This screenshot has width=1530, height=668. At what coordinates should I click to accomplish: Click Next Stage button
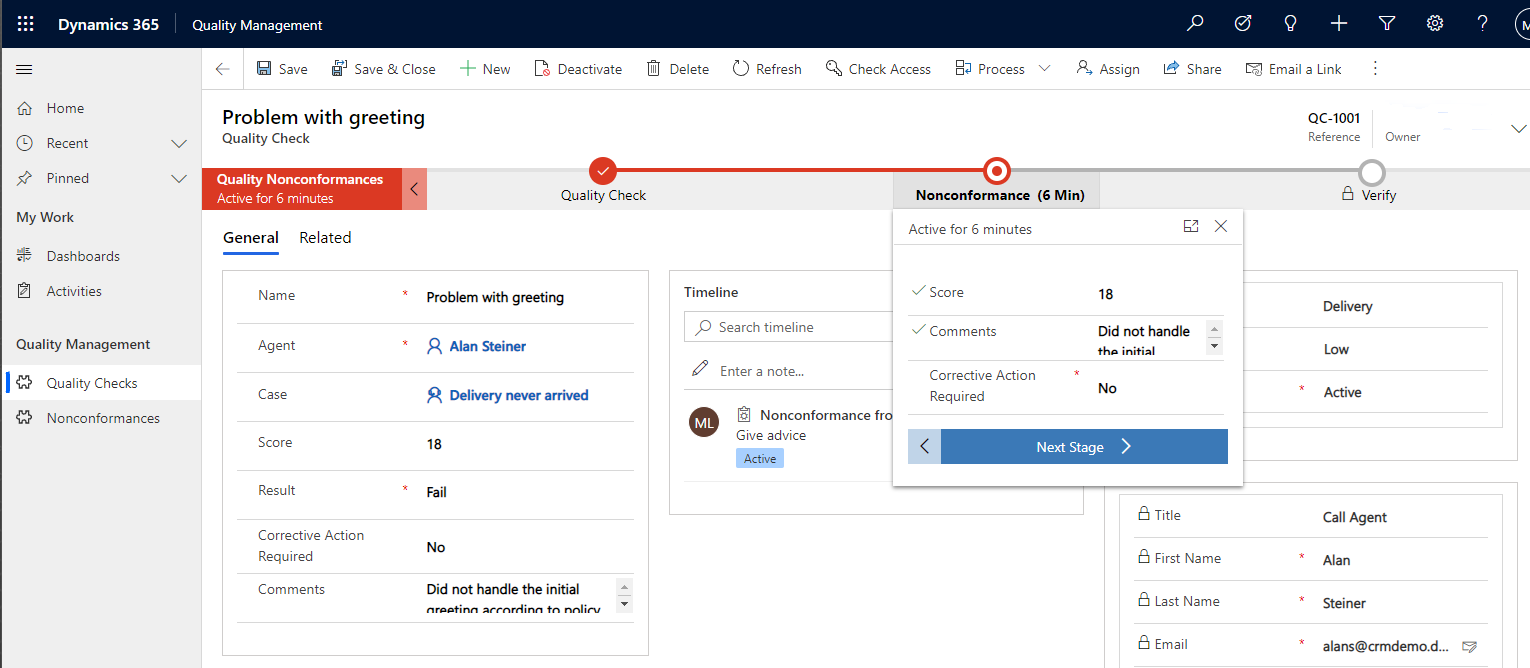(x=1084, y=447)
